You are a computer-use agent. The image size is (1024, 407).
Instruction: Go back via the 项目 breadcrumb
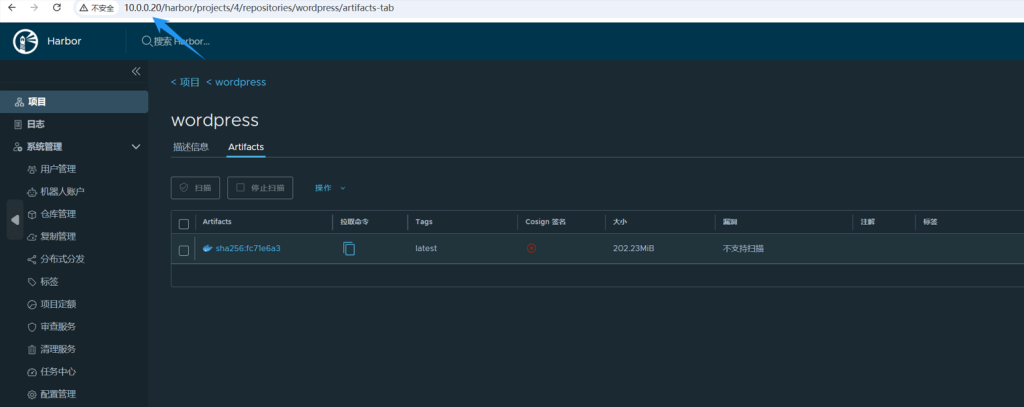tap(186, 82)
